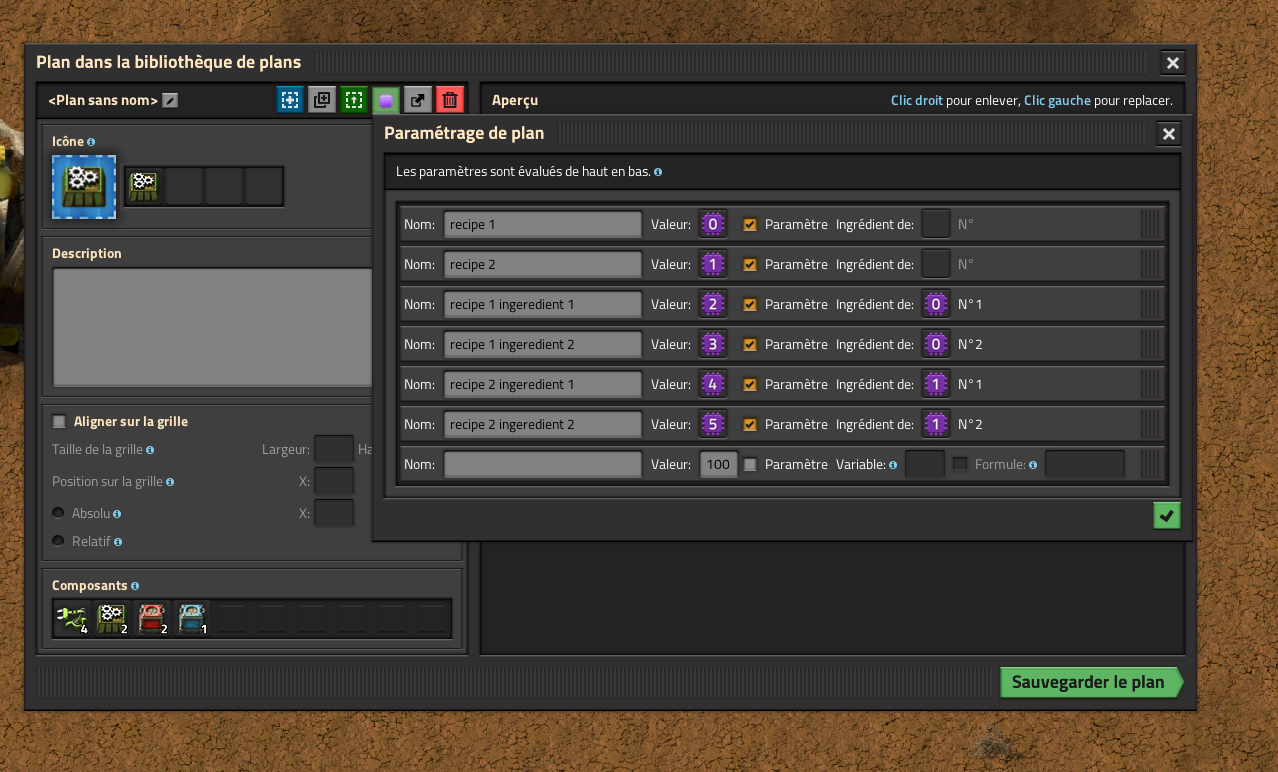This screenshot has width=1278, height=772.
Task: Enable the Aligner sur la grille checkbox
Action: [59, 422]
